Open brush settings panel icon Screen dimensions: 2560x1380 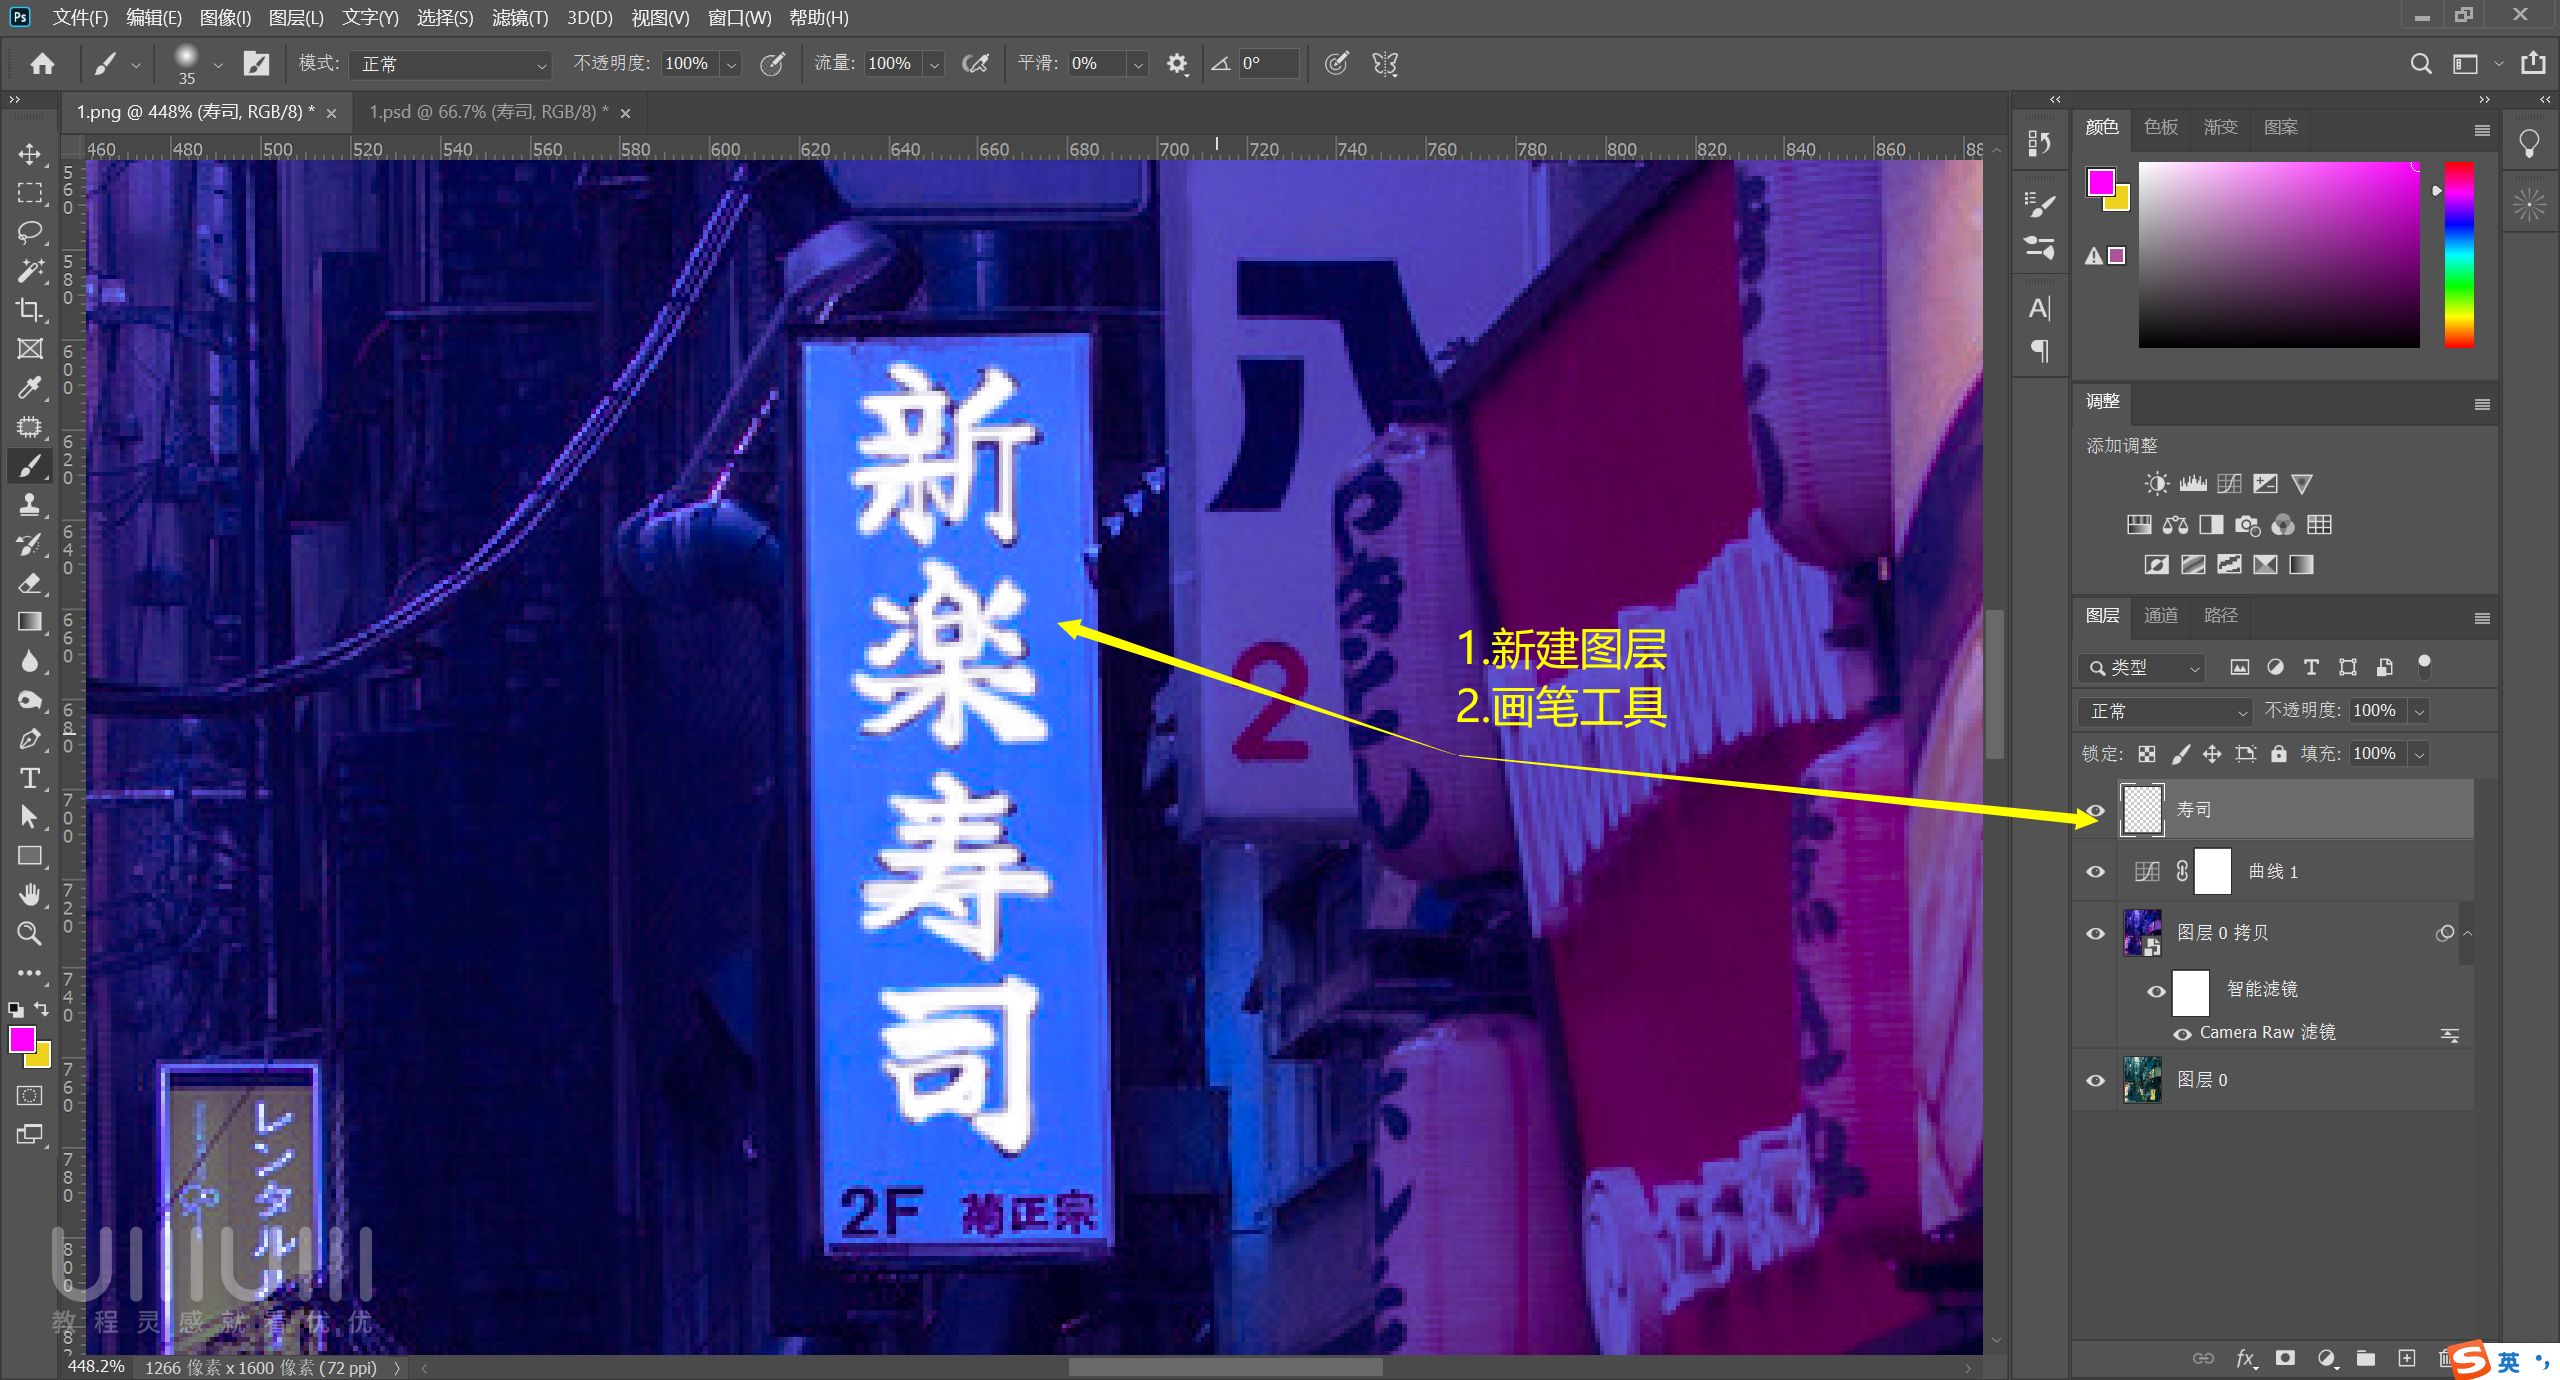256,64
